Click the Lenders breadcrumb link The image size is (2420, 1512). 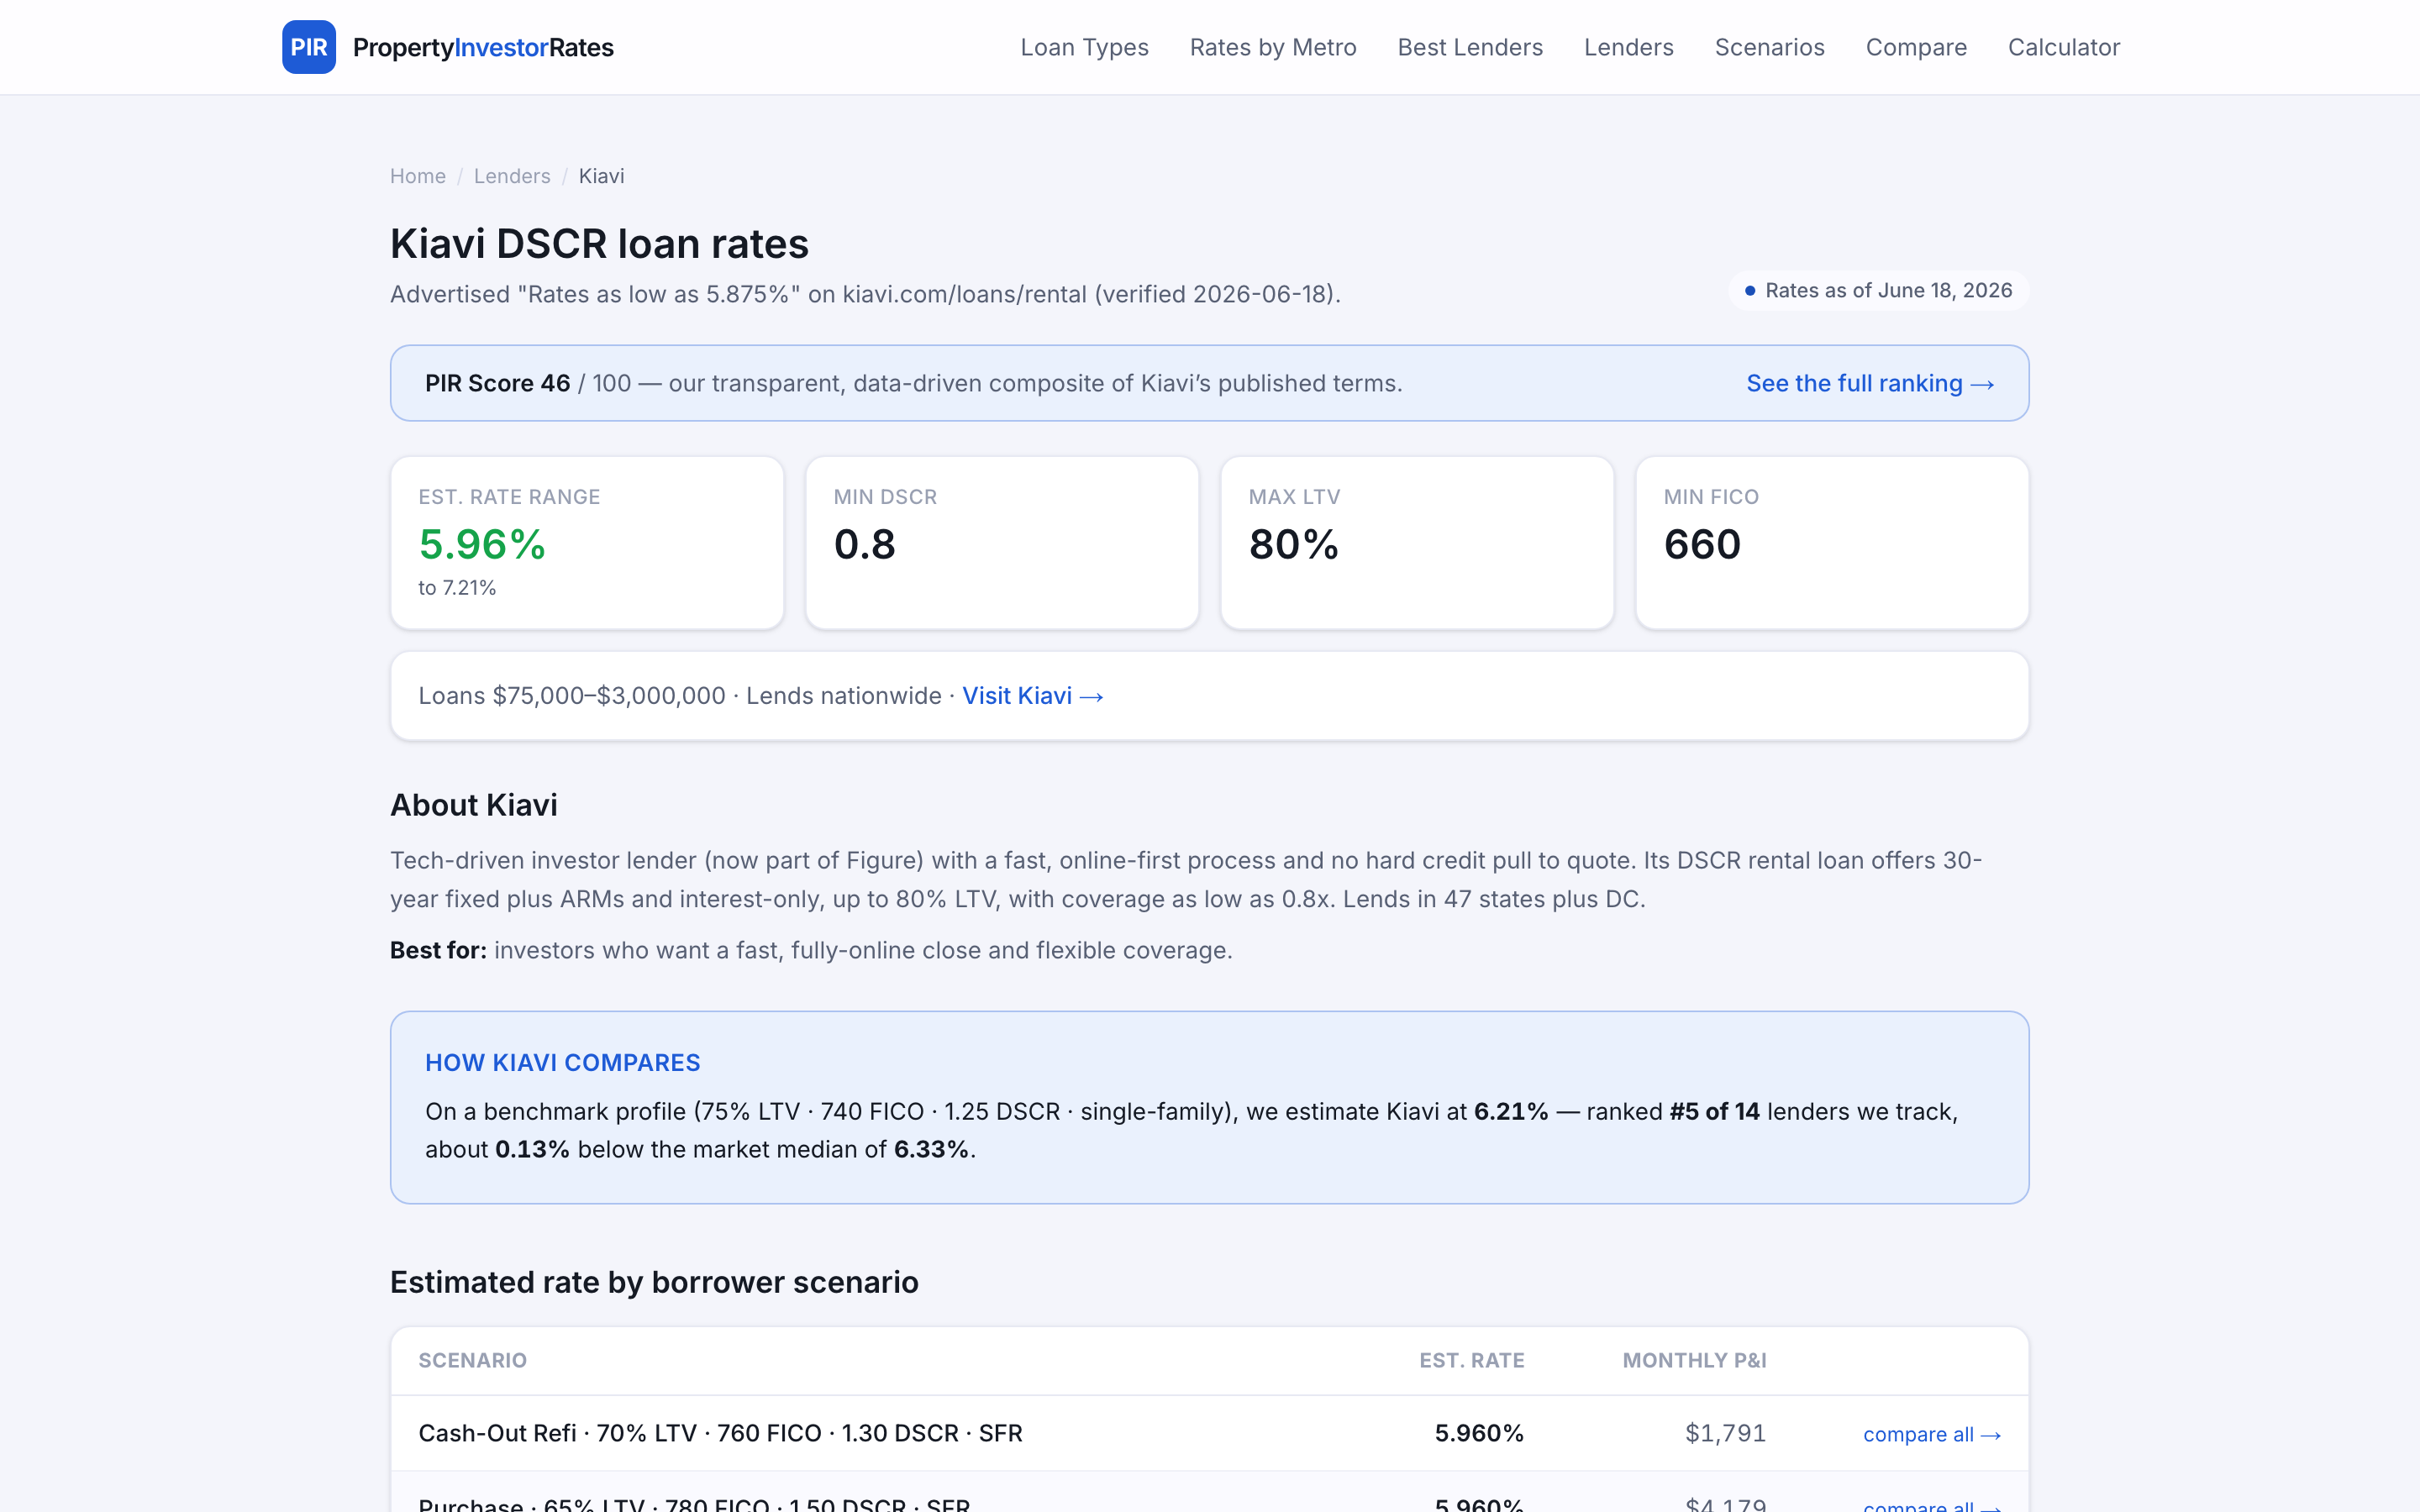coord(512,176)
